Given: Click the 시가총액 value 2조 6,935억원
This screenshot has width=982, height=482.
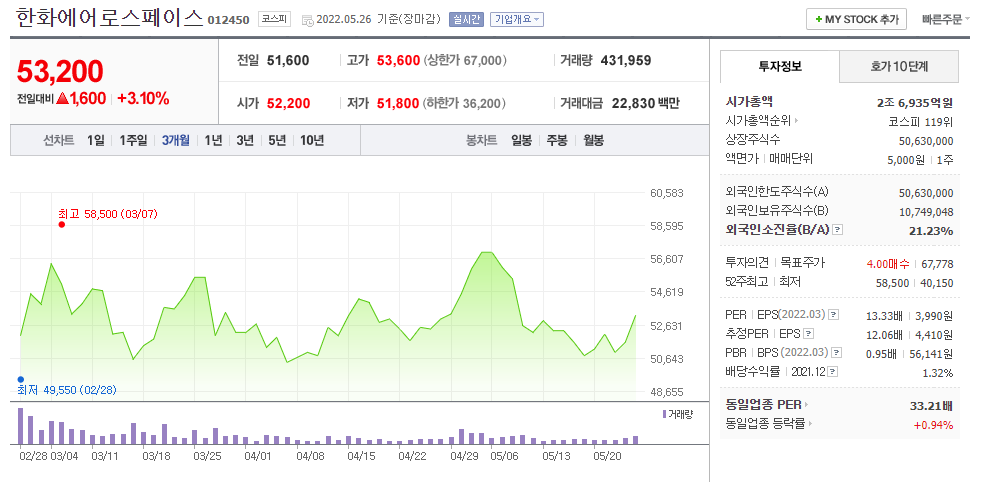Looking at the screenshot, I should [x=916, y=101].
